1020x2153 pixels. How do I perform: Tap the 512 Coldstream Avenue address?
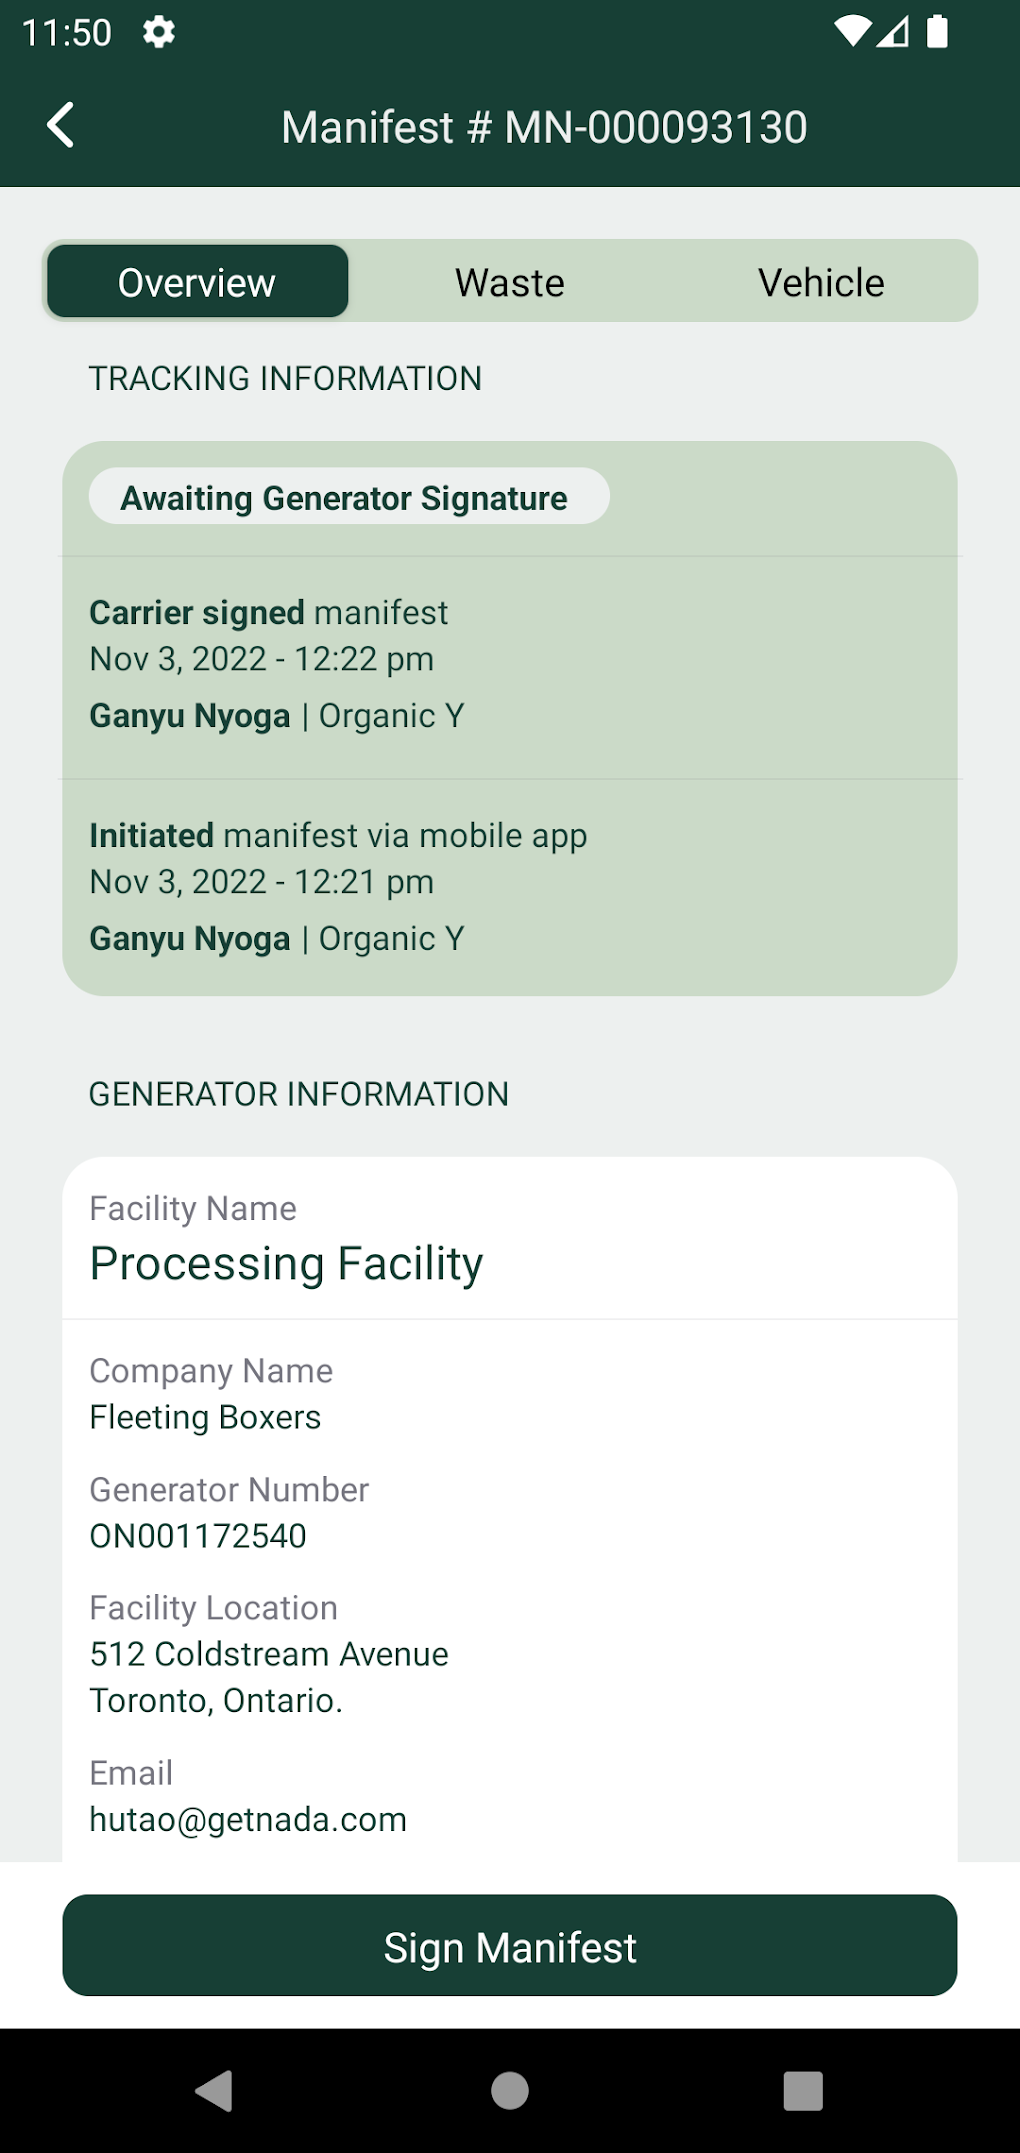269,1654
